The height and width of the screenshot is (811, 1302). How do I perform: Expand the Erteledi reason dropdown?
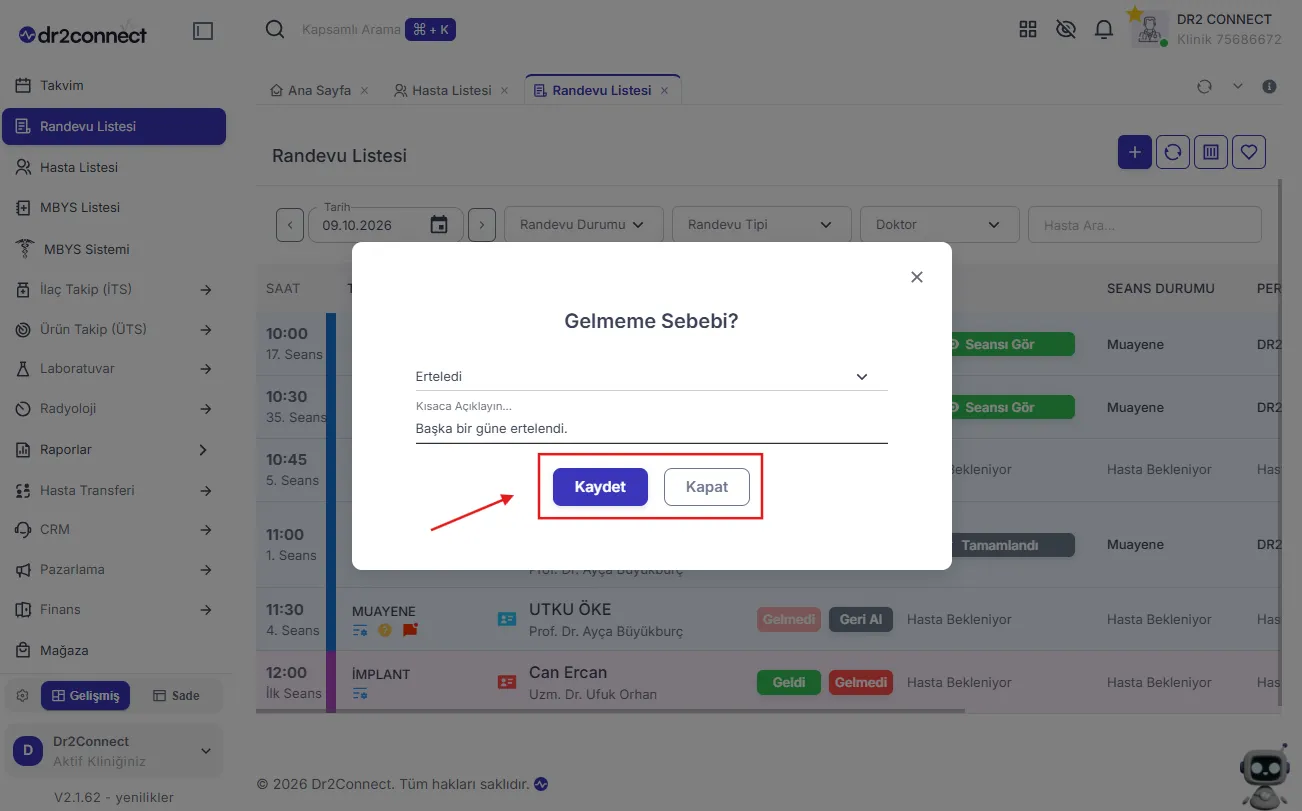[x=651, y=377]
